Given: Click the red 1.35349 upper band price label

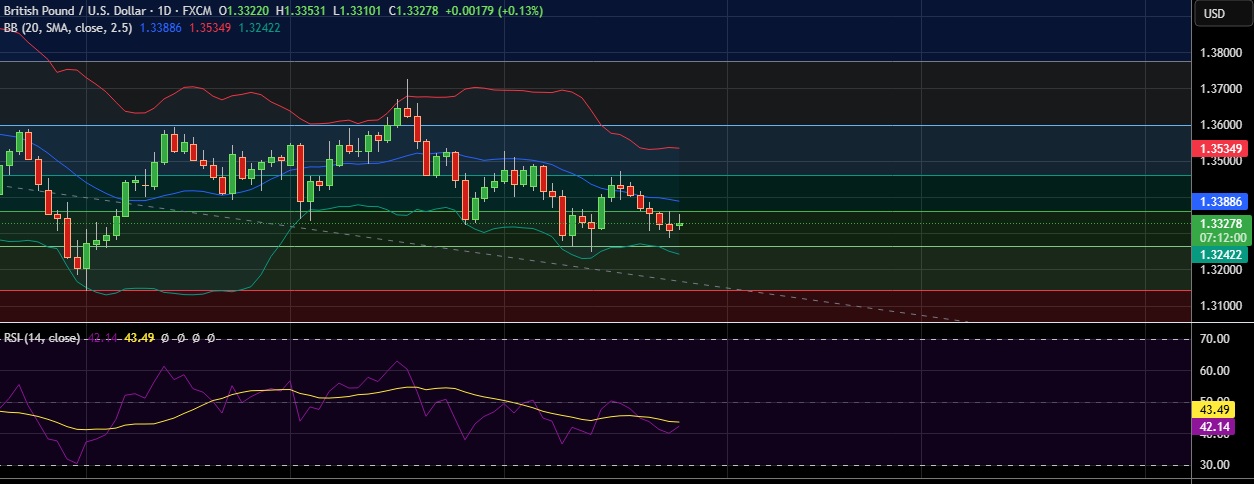Looking at the screenshot, I should 1222,148.
